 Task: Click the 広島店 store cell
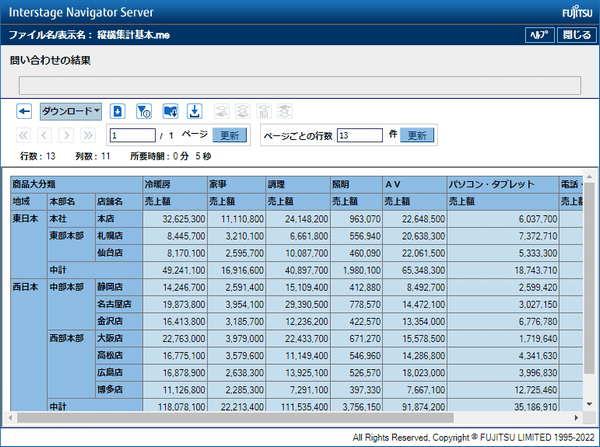coord(119,372)
